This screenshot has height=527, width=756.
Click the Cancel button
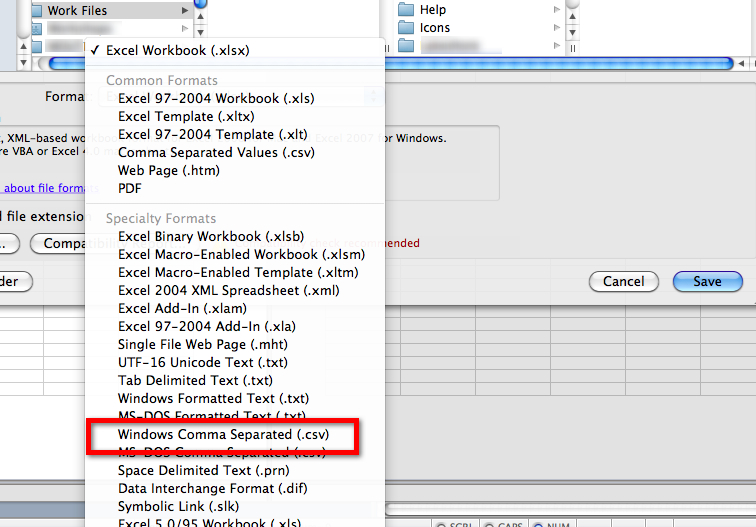[623, 281]
